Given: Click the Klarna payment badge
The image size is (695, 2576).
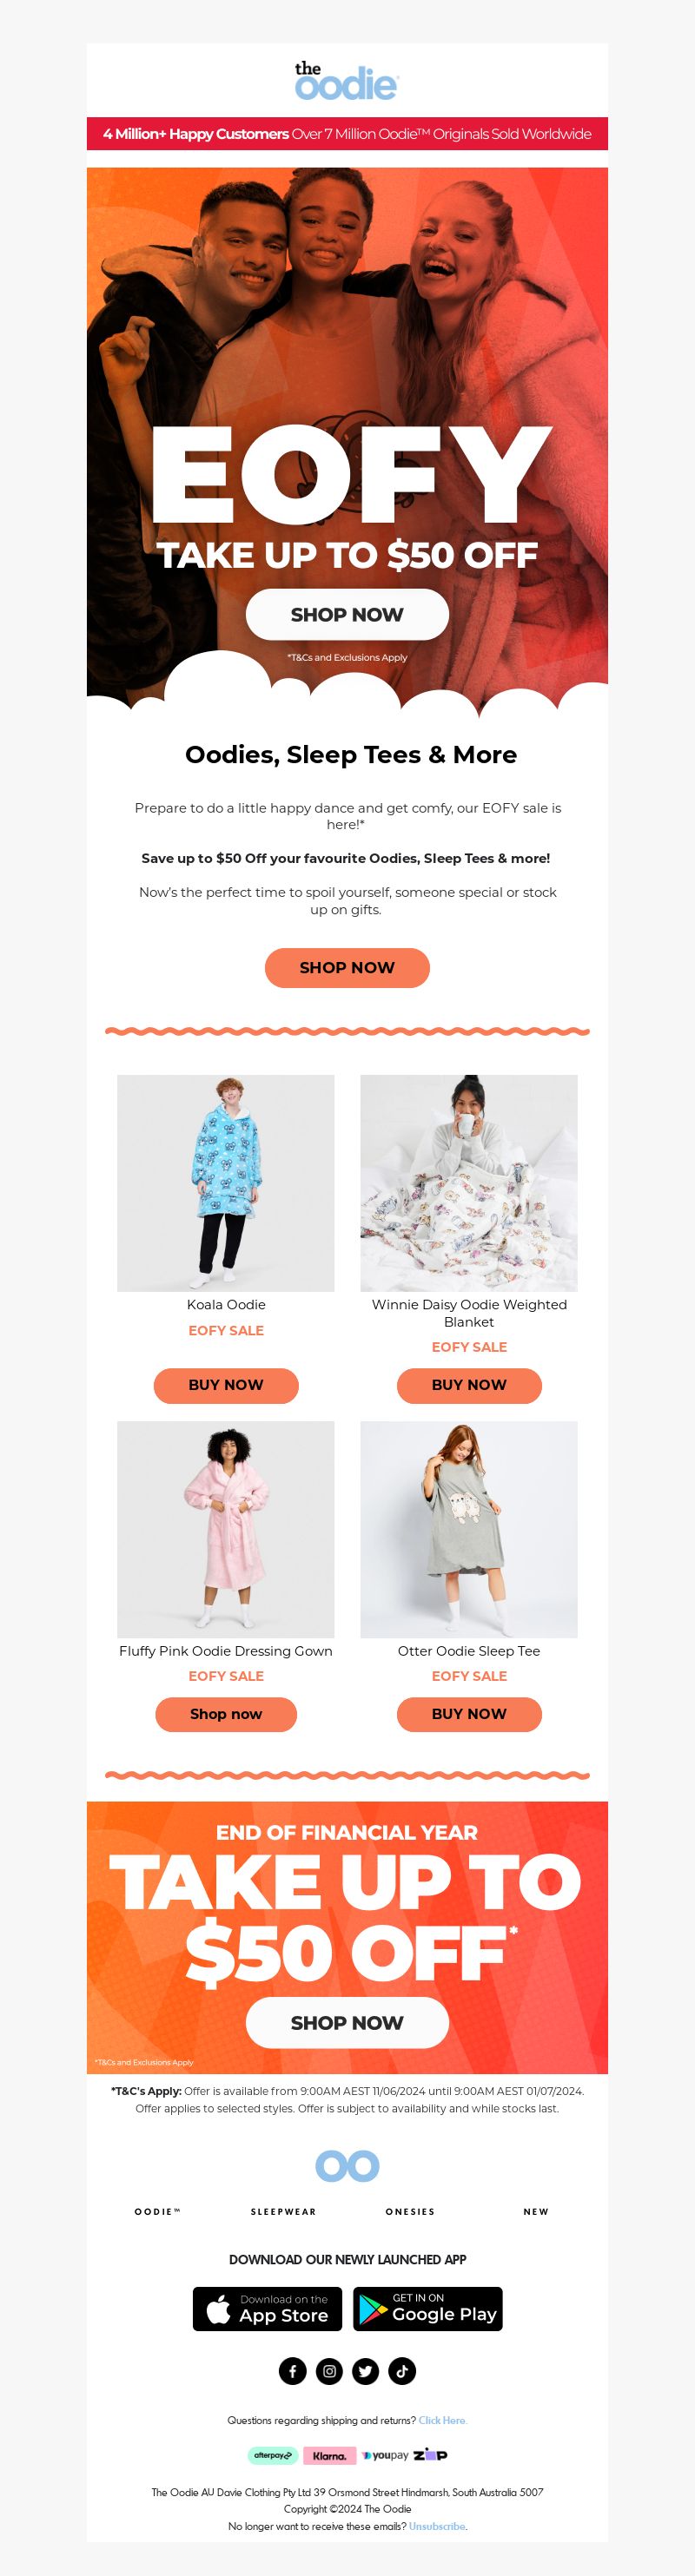Looking at the screenshot, I should (x=329, y=2455).
